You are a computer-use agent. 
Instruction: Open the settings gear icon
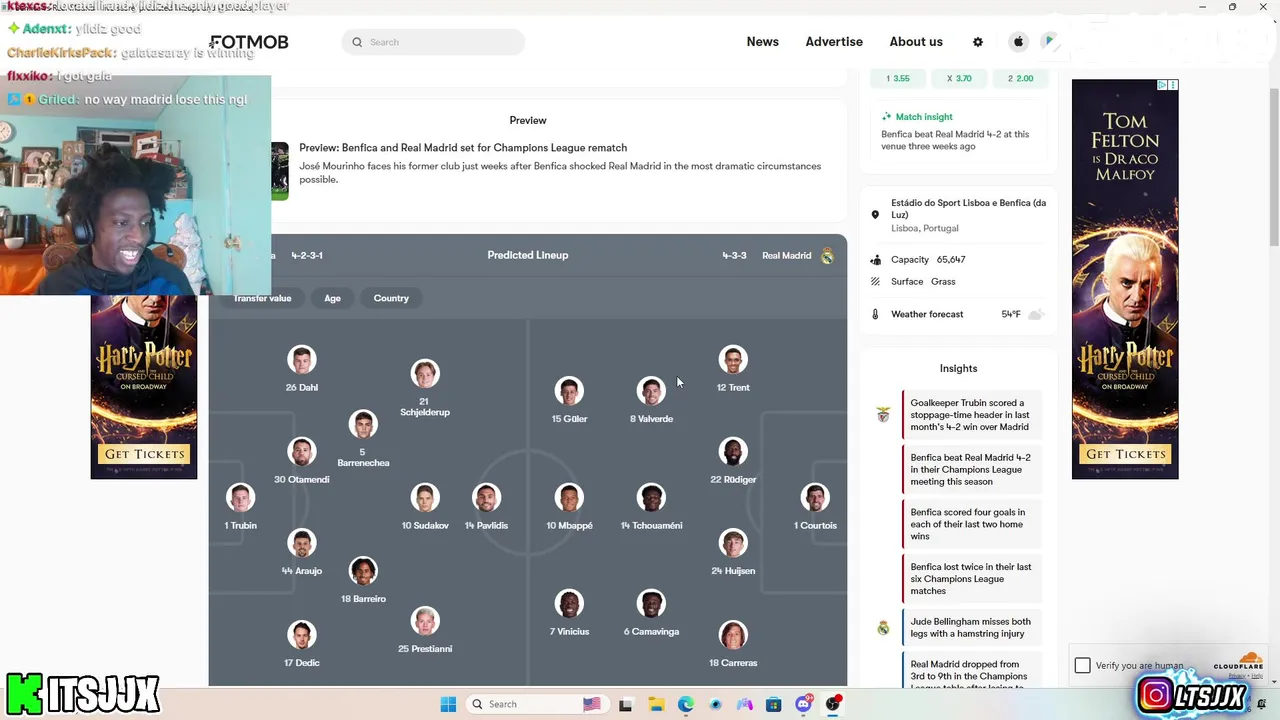coord(978,42)
